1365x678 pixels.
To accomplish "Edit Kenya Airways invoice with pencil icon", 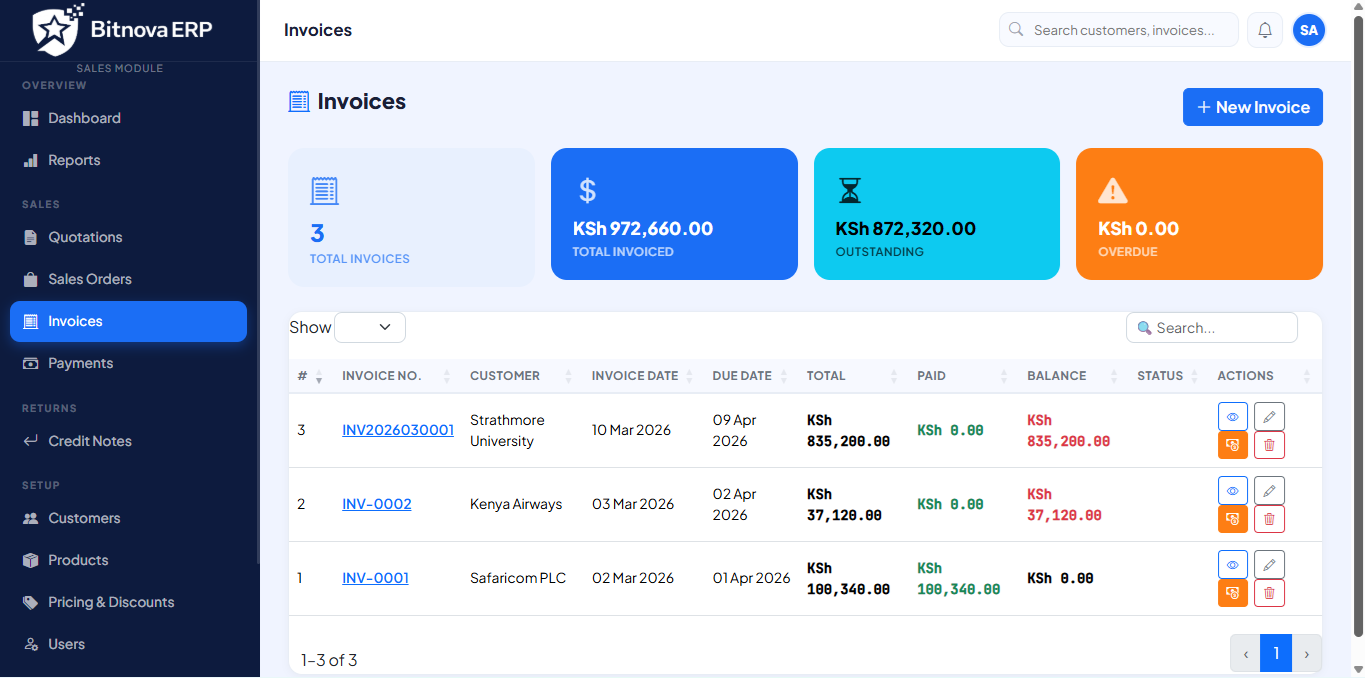I will [x=1269, y=490].
